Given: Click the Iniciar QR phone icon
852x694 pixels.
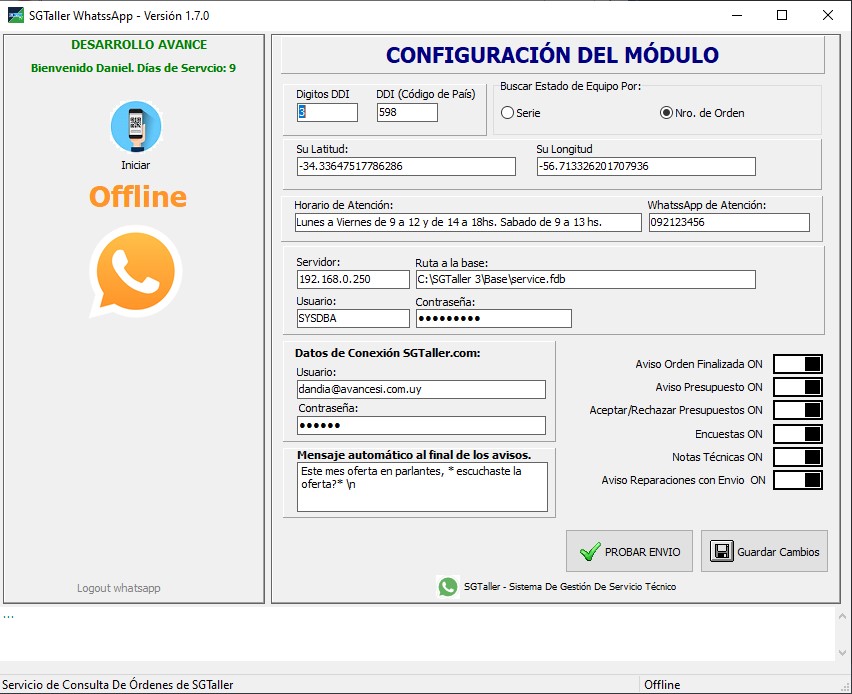Looking at the screenshot, I should point(135,127).
